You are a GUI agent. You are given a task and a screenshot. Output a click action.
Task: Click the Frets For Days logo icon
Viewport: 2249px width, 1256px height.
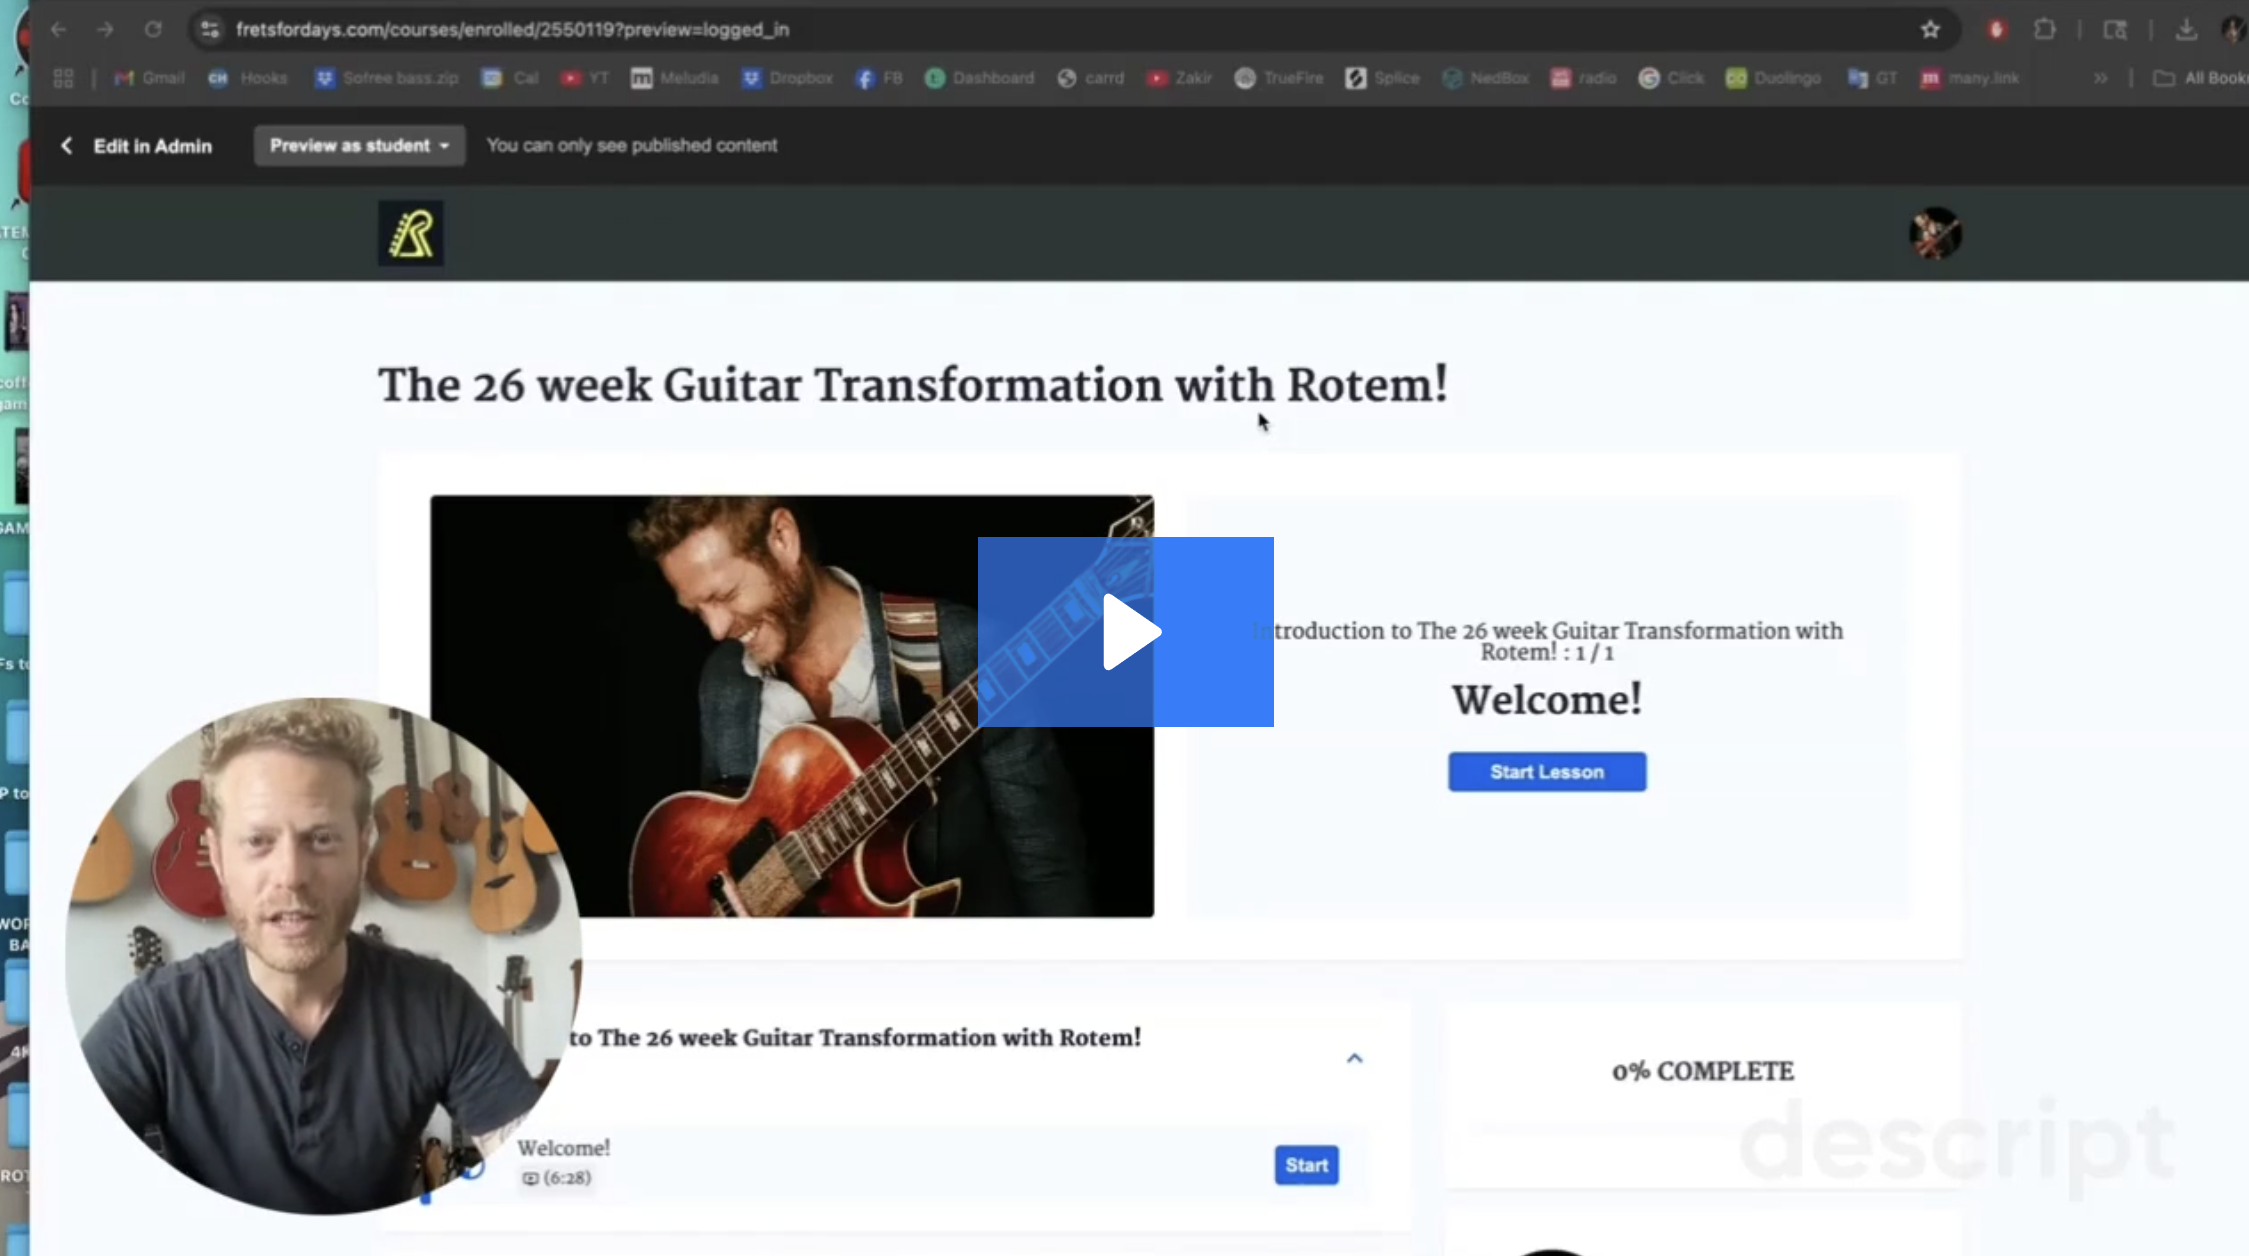[x=411, y=234]
